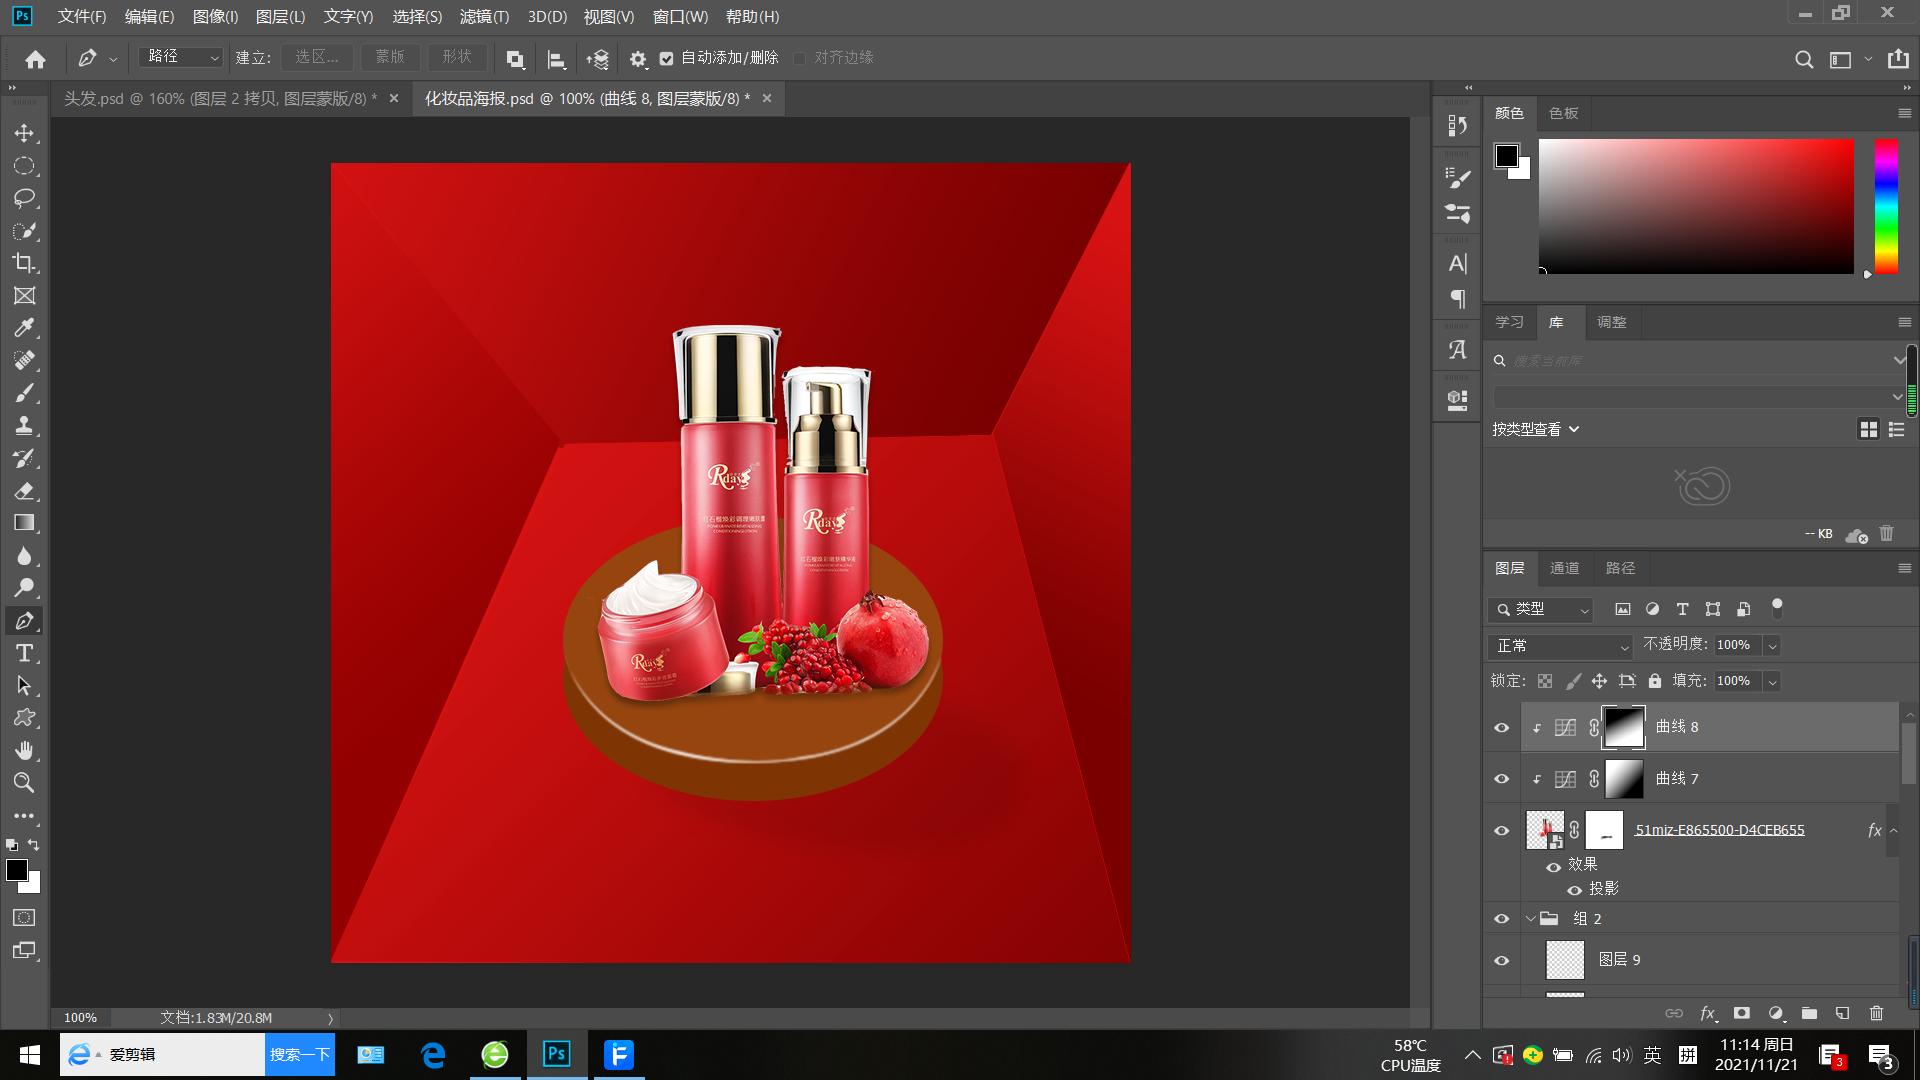
Task: Toggle the auto add/delete checkbox
Action: [x=667, y=58]
